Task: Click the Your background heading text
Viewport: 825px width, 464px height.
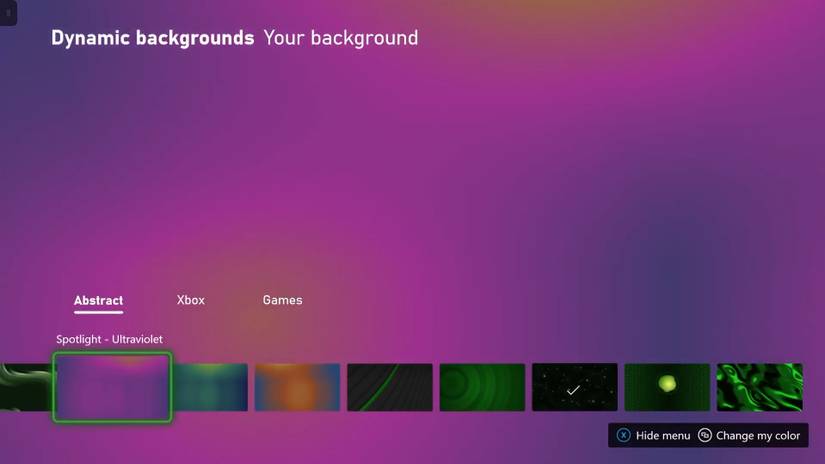Action: point(341,38)
